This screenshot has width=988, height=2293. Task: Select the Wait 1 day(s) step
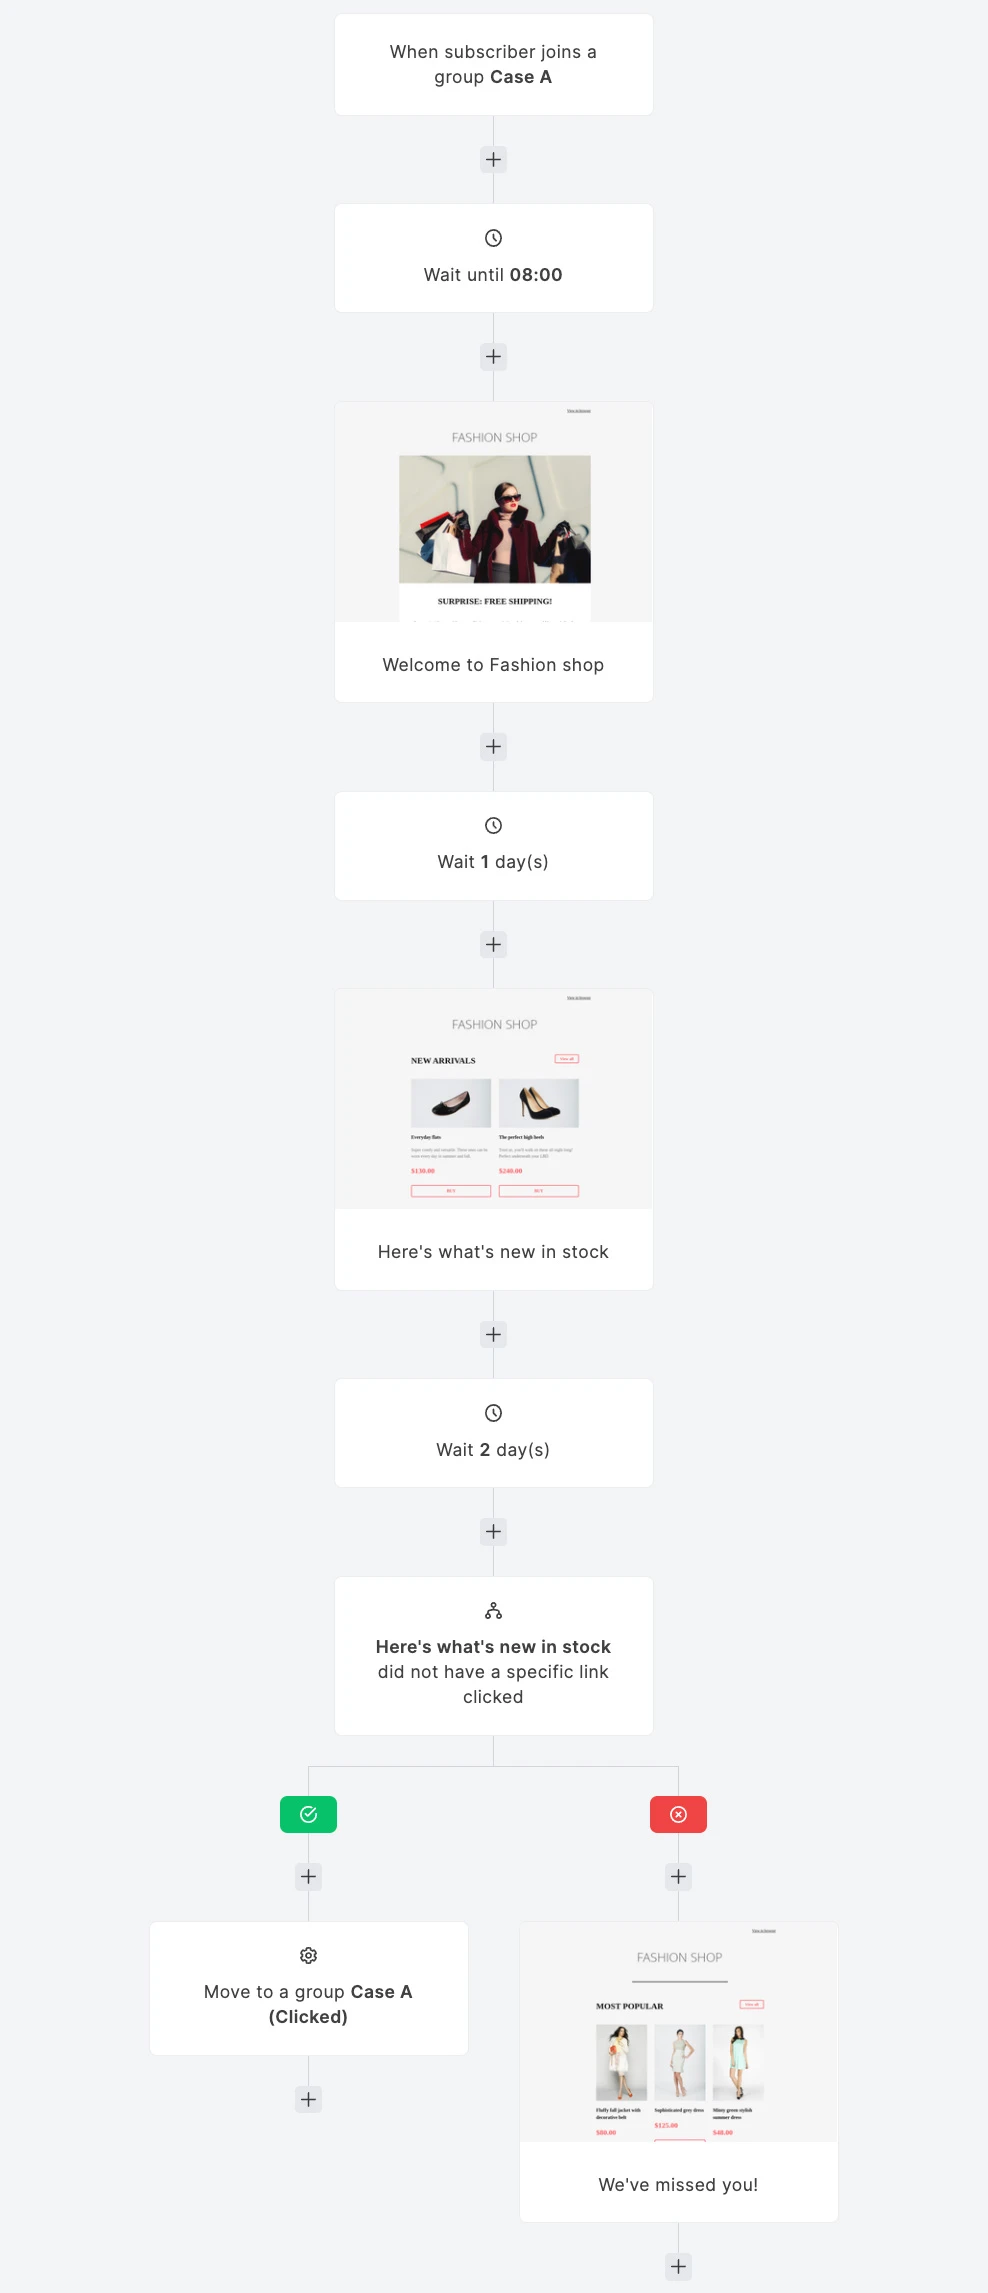[493, 846]
